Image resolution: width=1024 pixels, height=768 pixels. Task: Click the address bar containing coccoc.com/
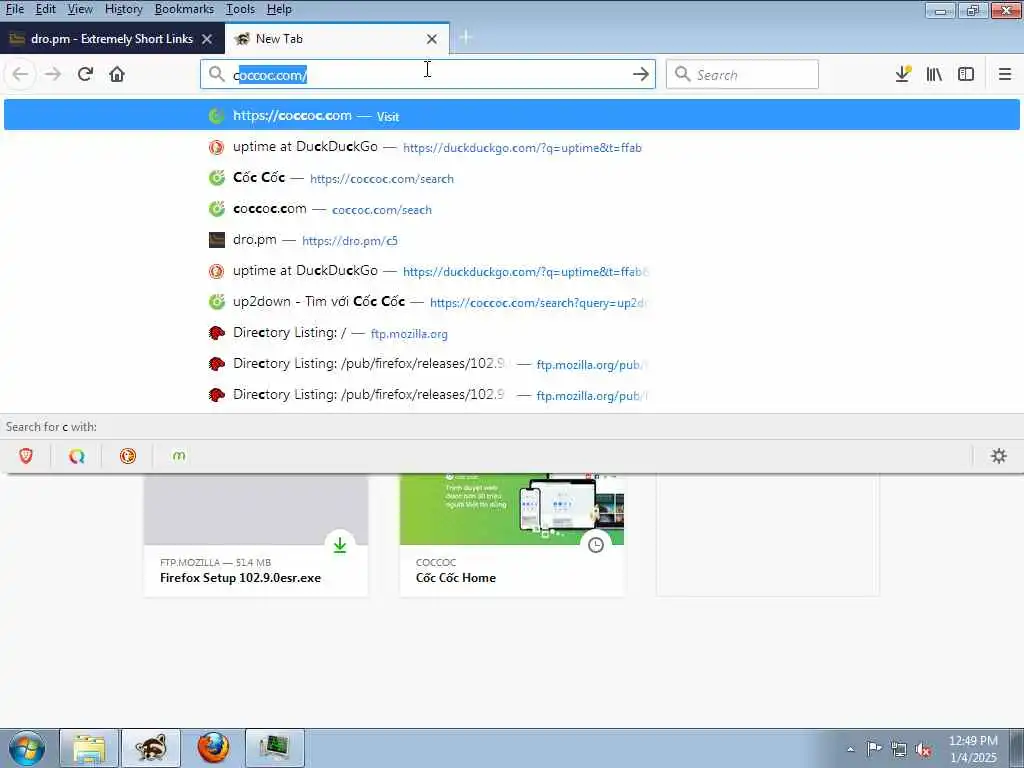[x=428, y=74]
